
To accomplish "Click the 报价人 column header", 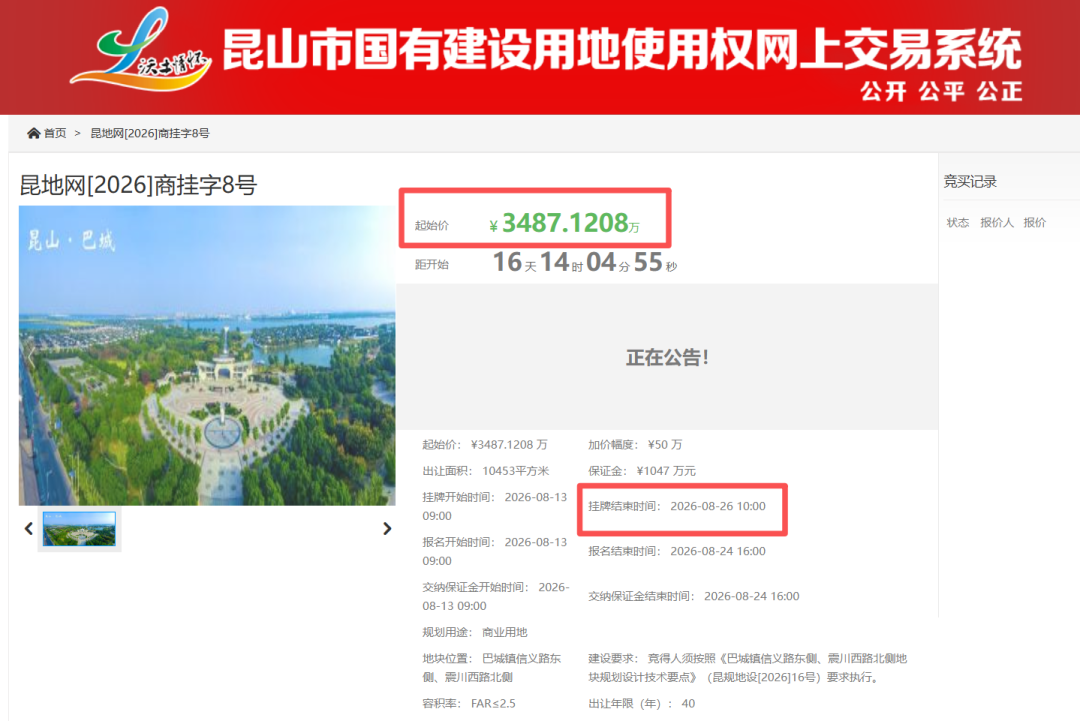I will (x=997, y=222).
